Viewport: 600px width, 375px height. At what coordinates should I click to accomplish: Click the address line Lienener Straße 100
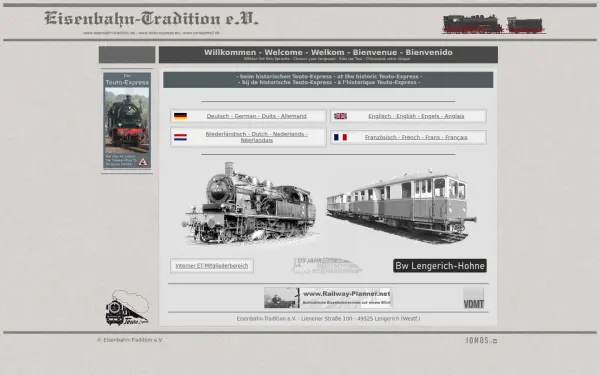328,318
